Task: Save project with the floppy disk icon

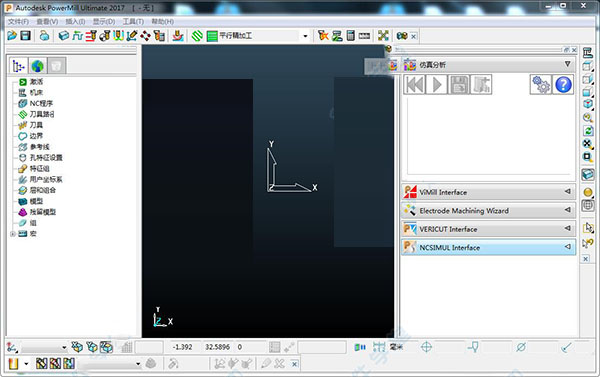Action: pos(25,36)
